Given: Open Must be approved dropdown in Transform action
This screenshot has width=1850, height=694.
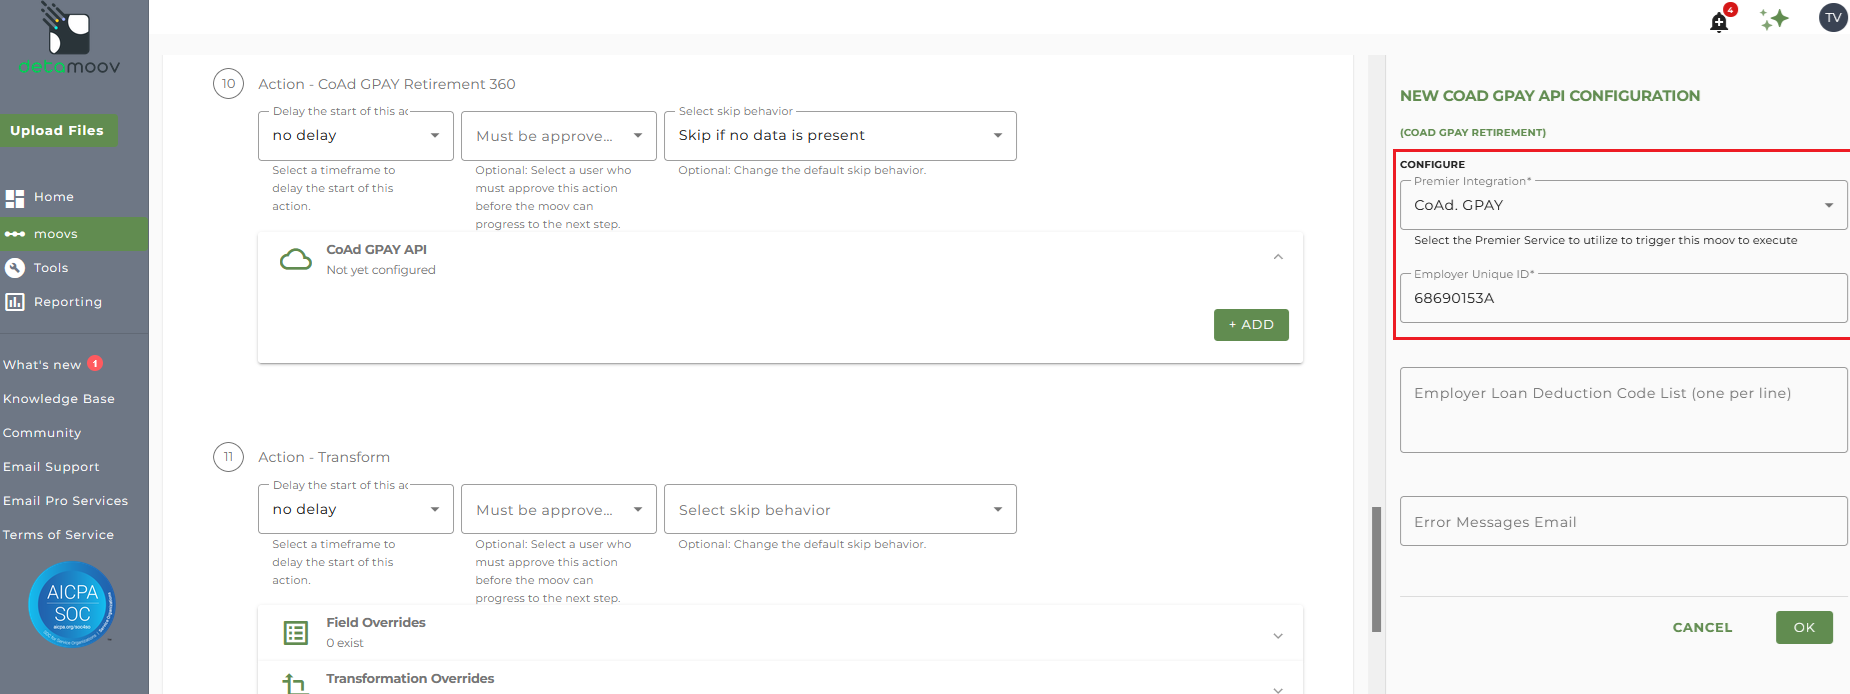Looking at the screenshot, I should point(559,509).
